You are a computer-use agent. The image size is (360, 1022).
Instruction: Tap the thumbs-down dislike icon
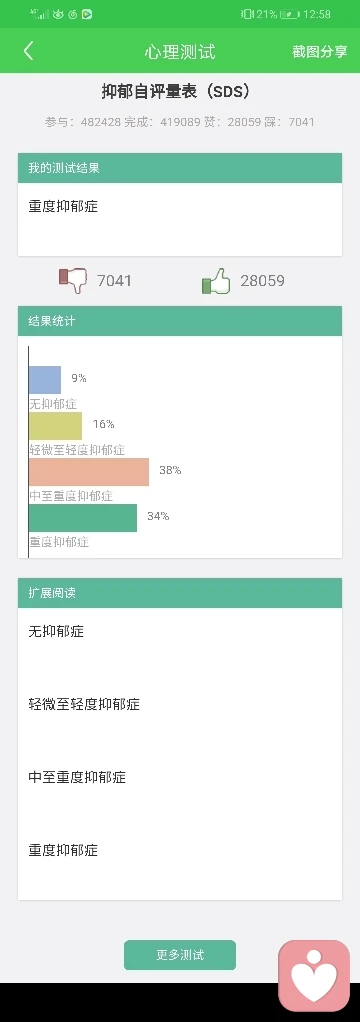pos(73,281)
